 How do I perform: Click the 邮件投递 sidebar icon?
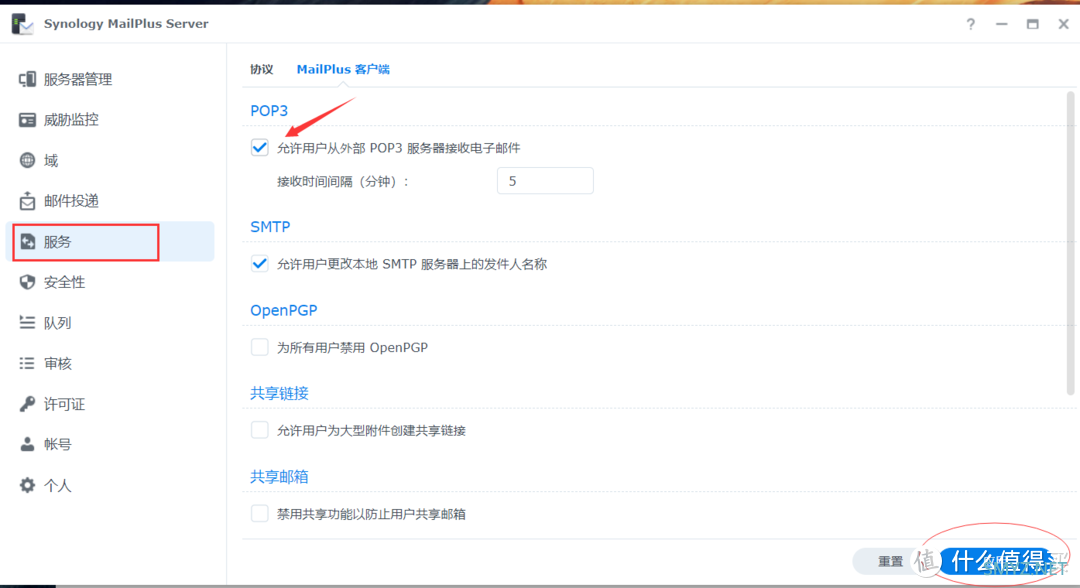(28, 201)
